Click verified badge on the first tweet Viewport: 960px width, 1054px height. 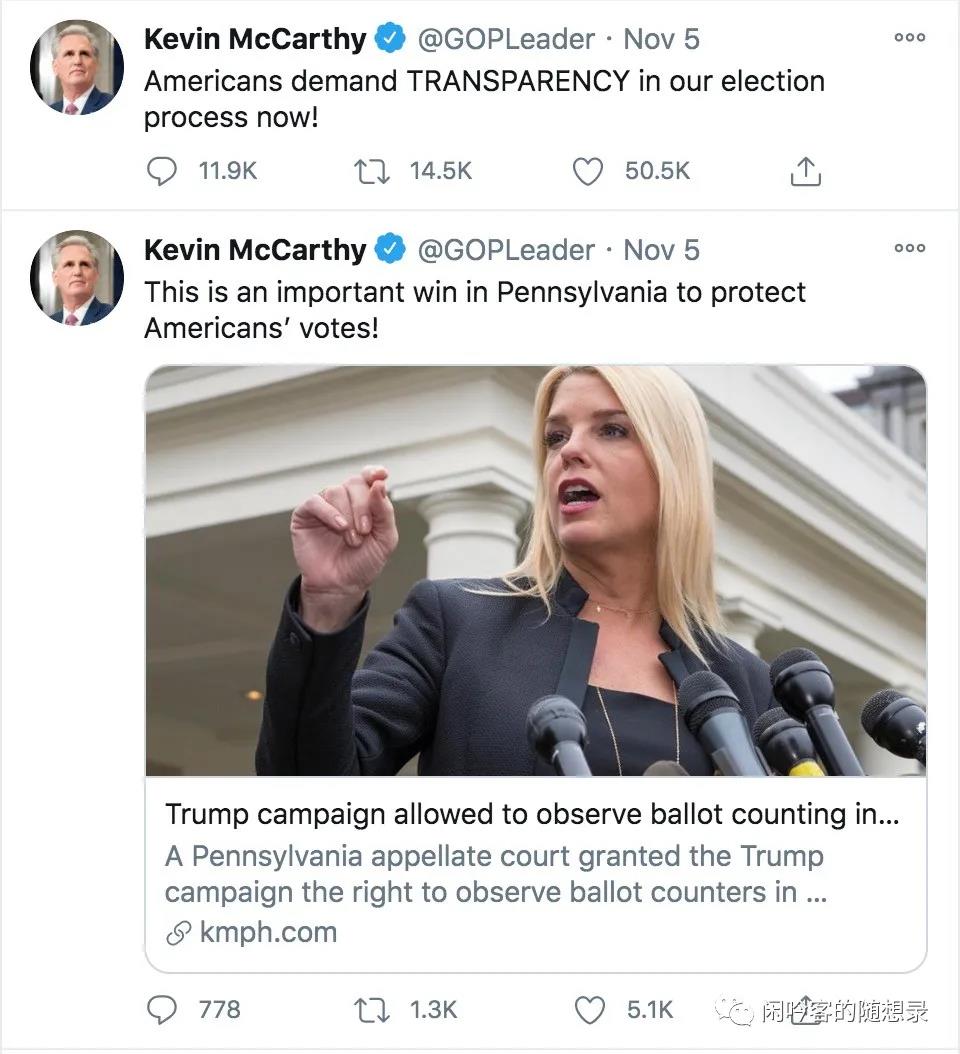390,40
